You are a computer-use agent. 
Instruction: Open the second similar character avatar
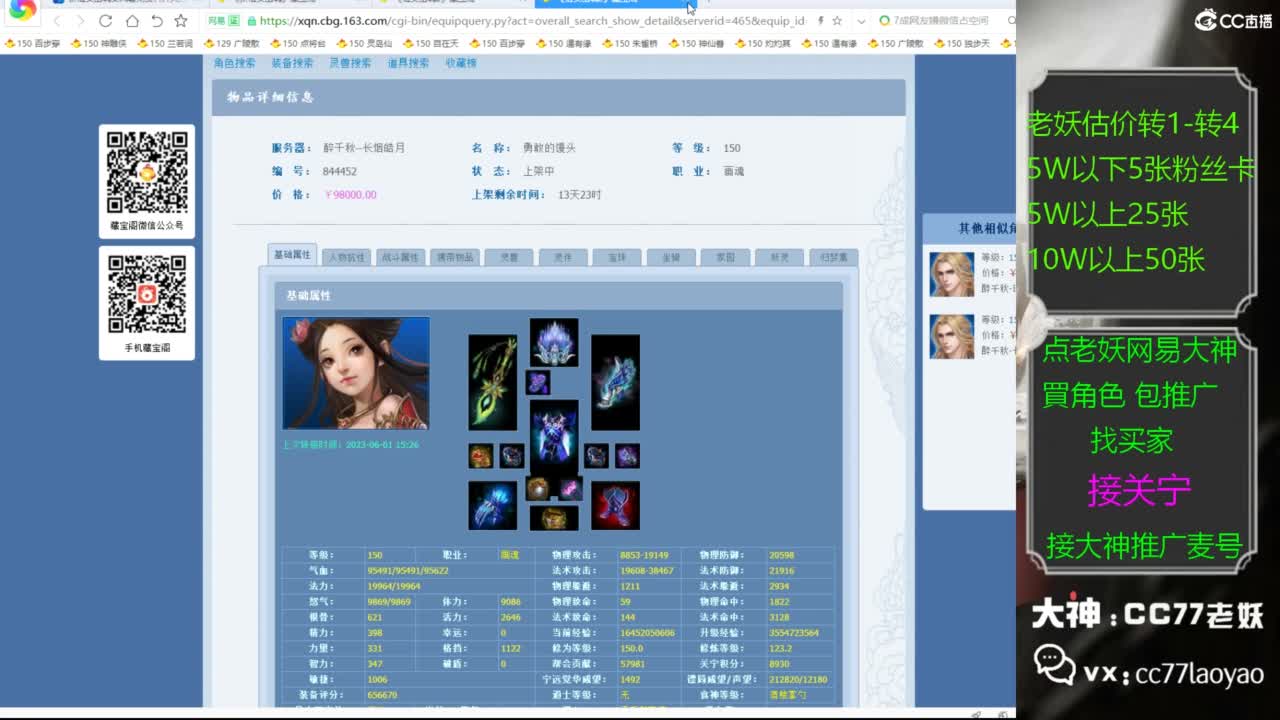[x=952, y=337]
